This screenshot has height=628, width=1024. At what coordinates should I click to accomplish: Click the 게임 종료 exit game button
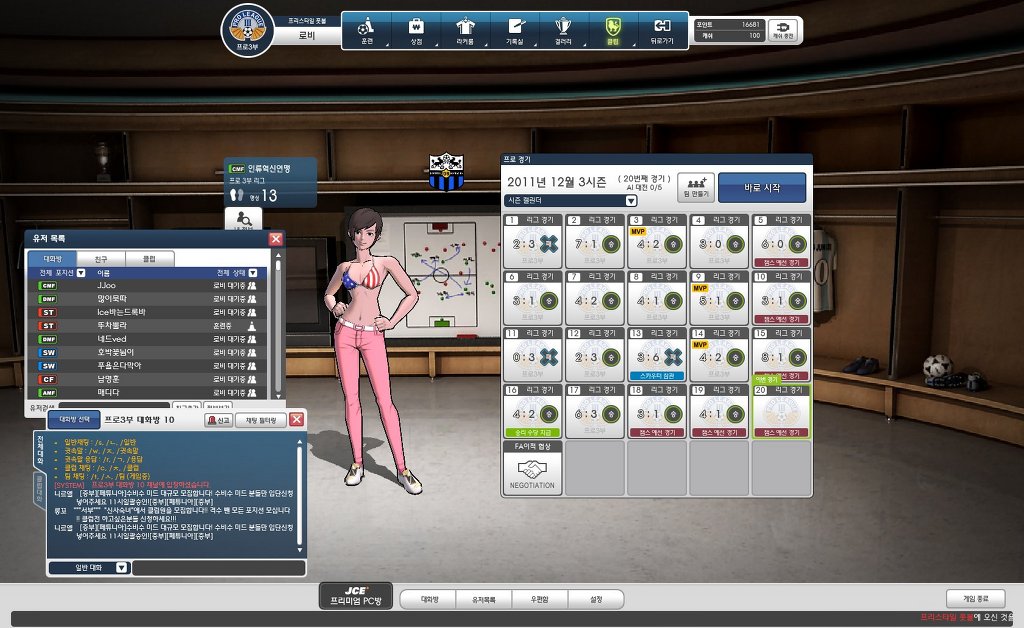(x=975, y=598)
